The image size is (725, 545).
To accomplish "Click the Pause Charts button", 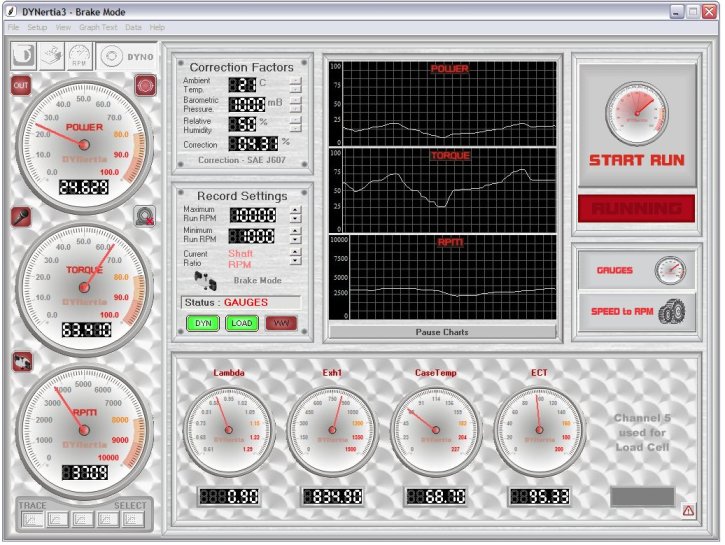I will click(442, 332).
